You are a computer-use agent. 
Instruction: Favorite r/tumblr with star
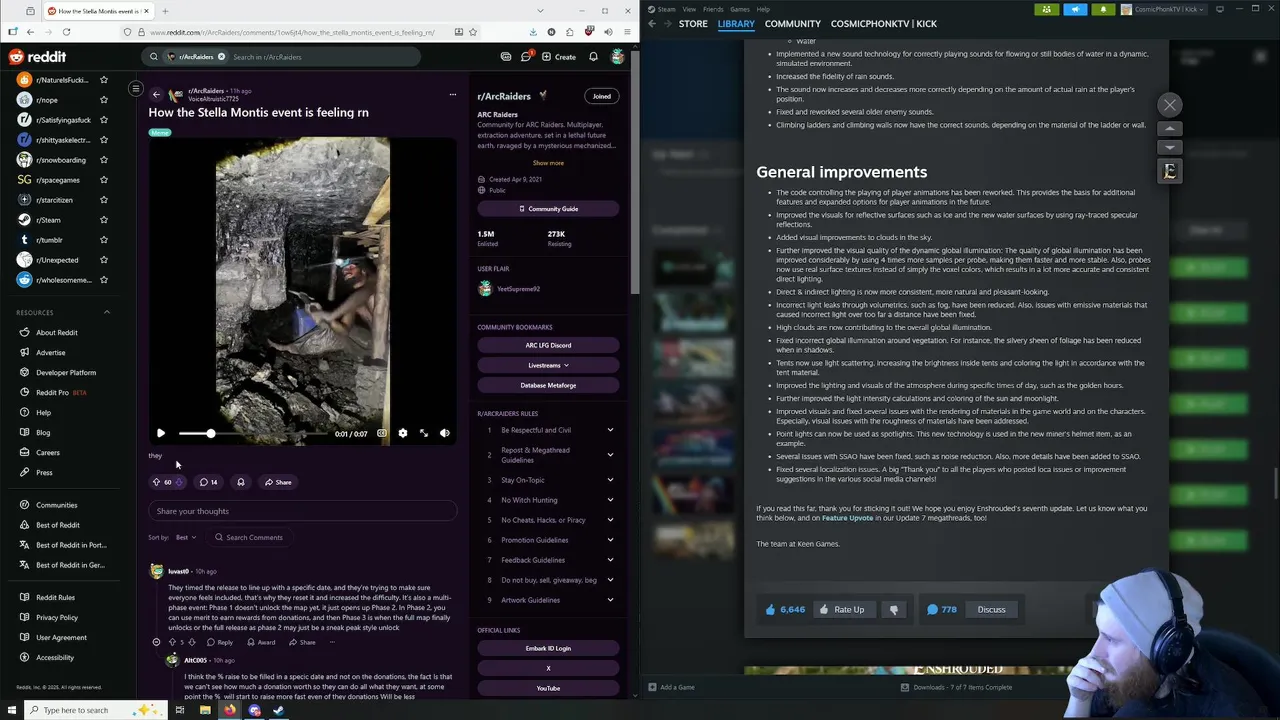(103, 240)
